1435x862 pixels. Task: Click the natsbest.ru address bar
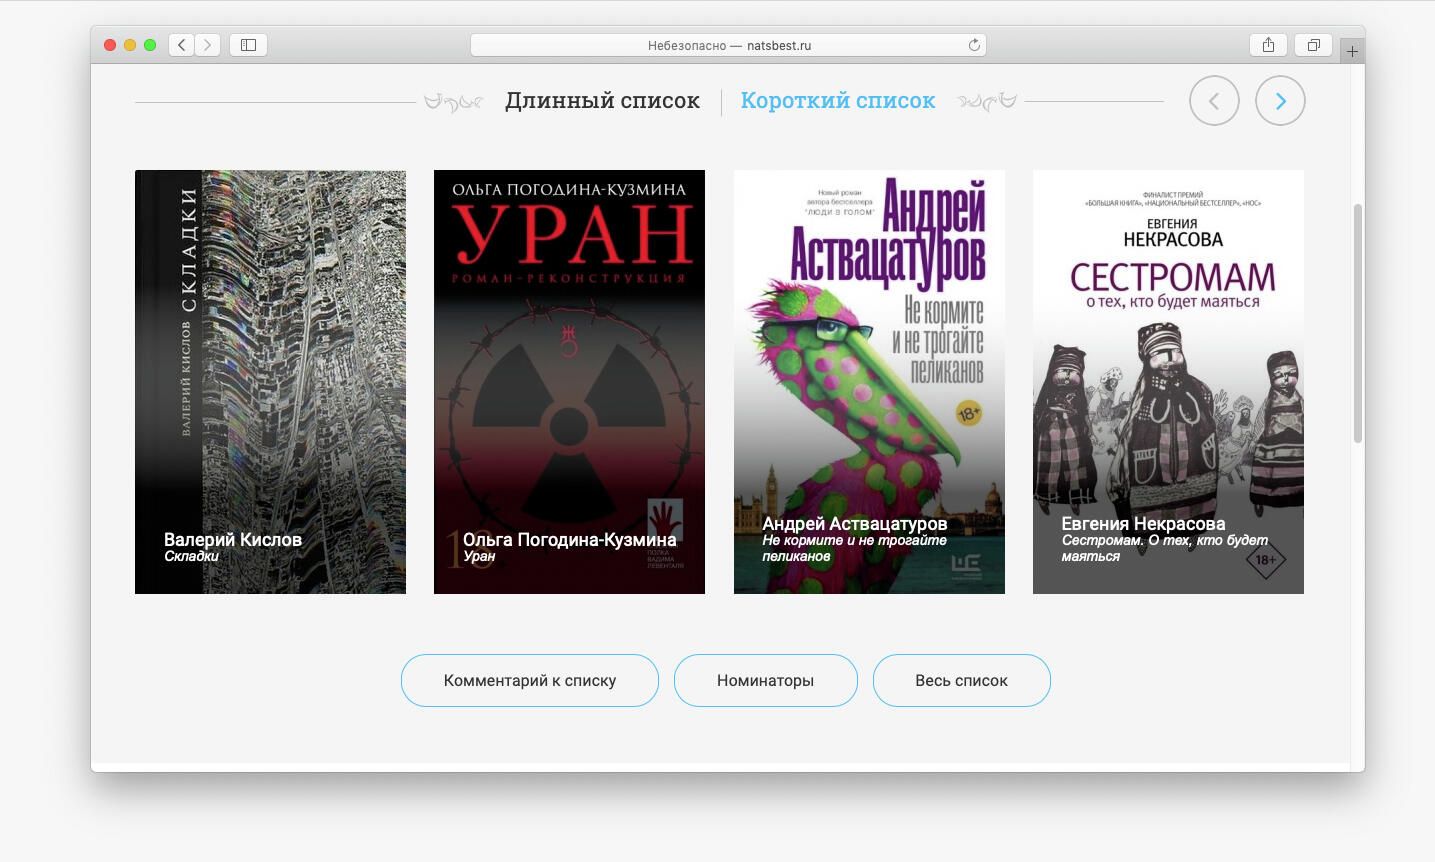click(728, 45)
